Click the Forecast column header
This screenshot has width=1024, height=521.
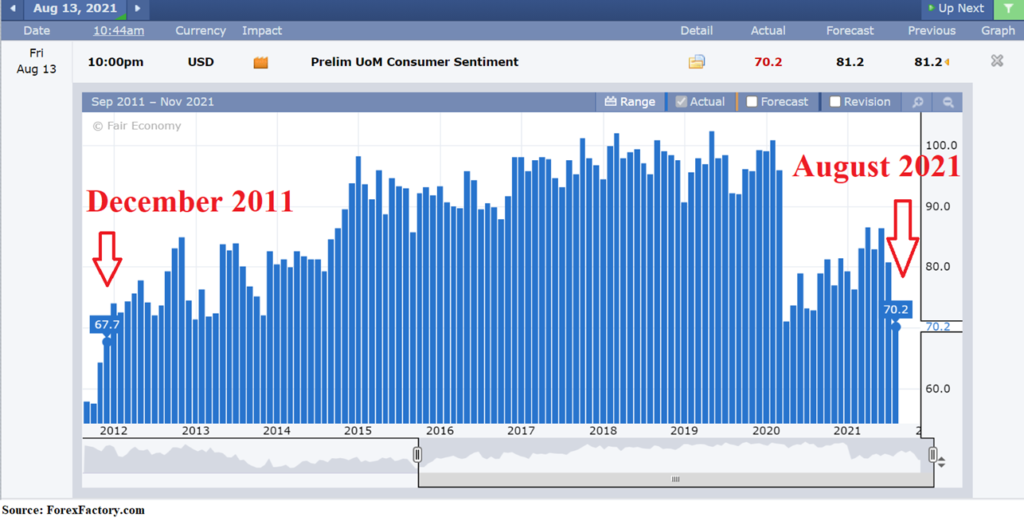coord(850,31)
